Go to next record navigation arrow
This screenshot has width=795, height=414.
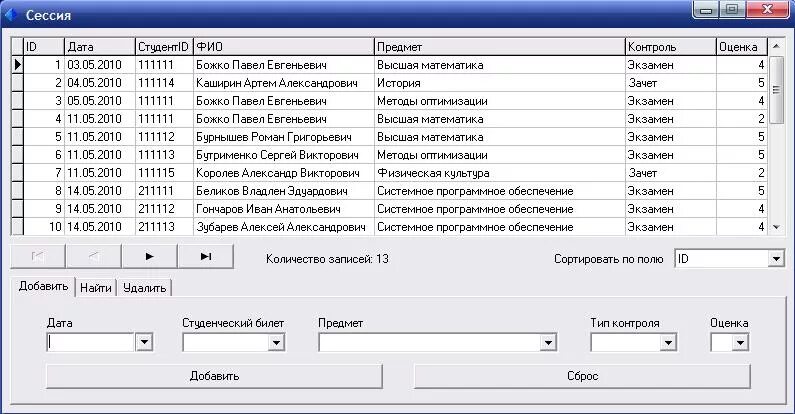tap(150, 256)
